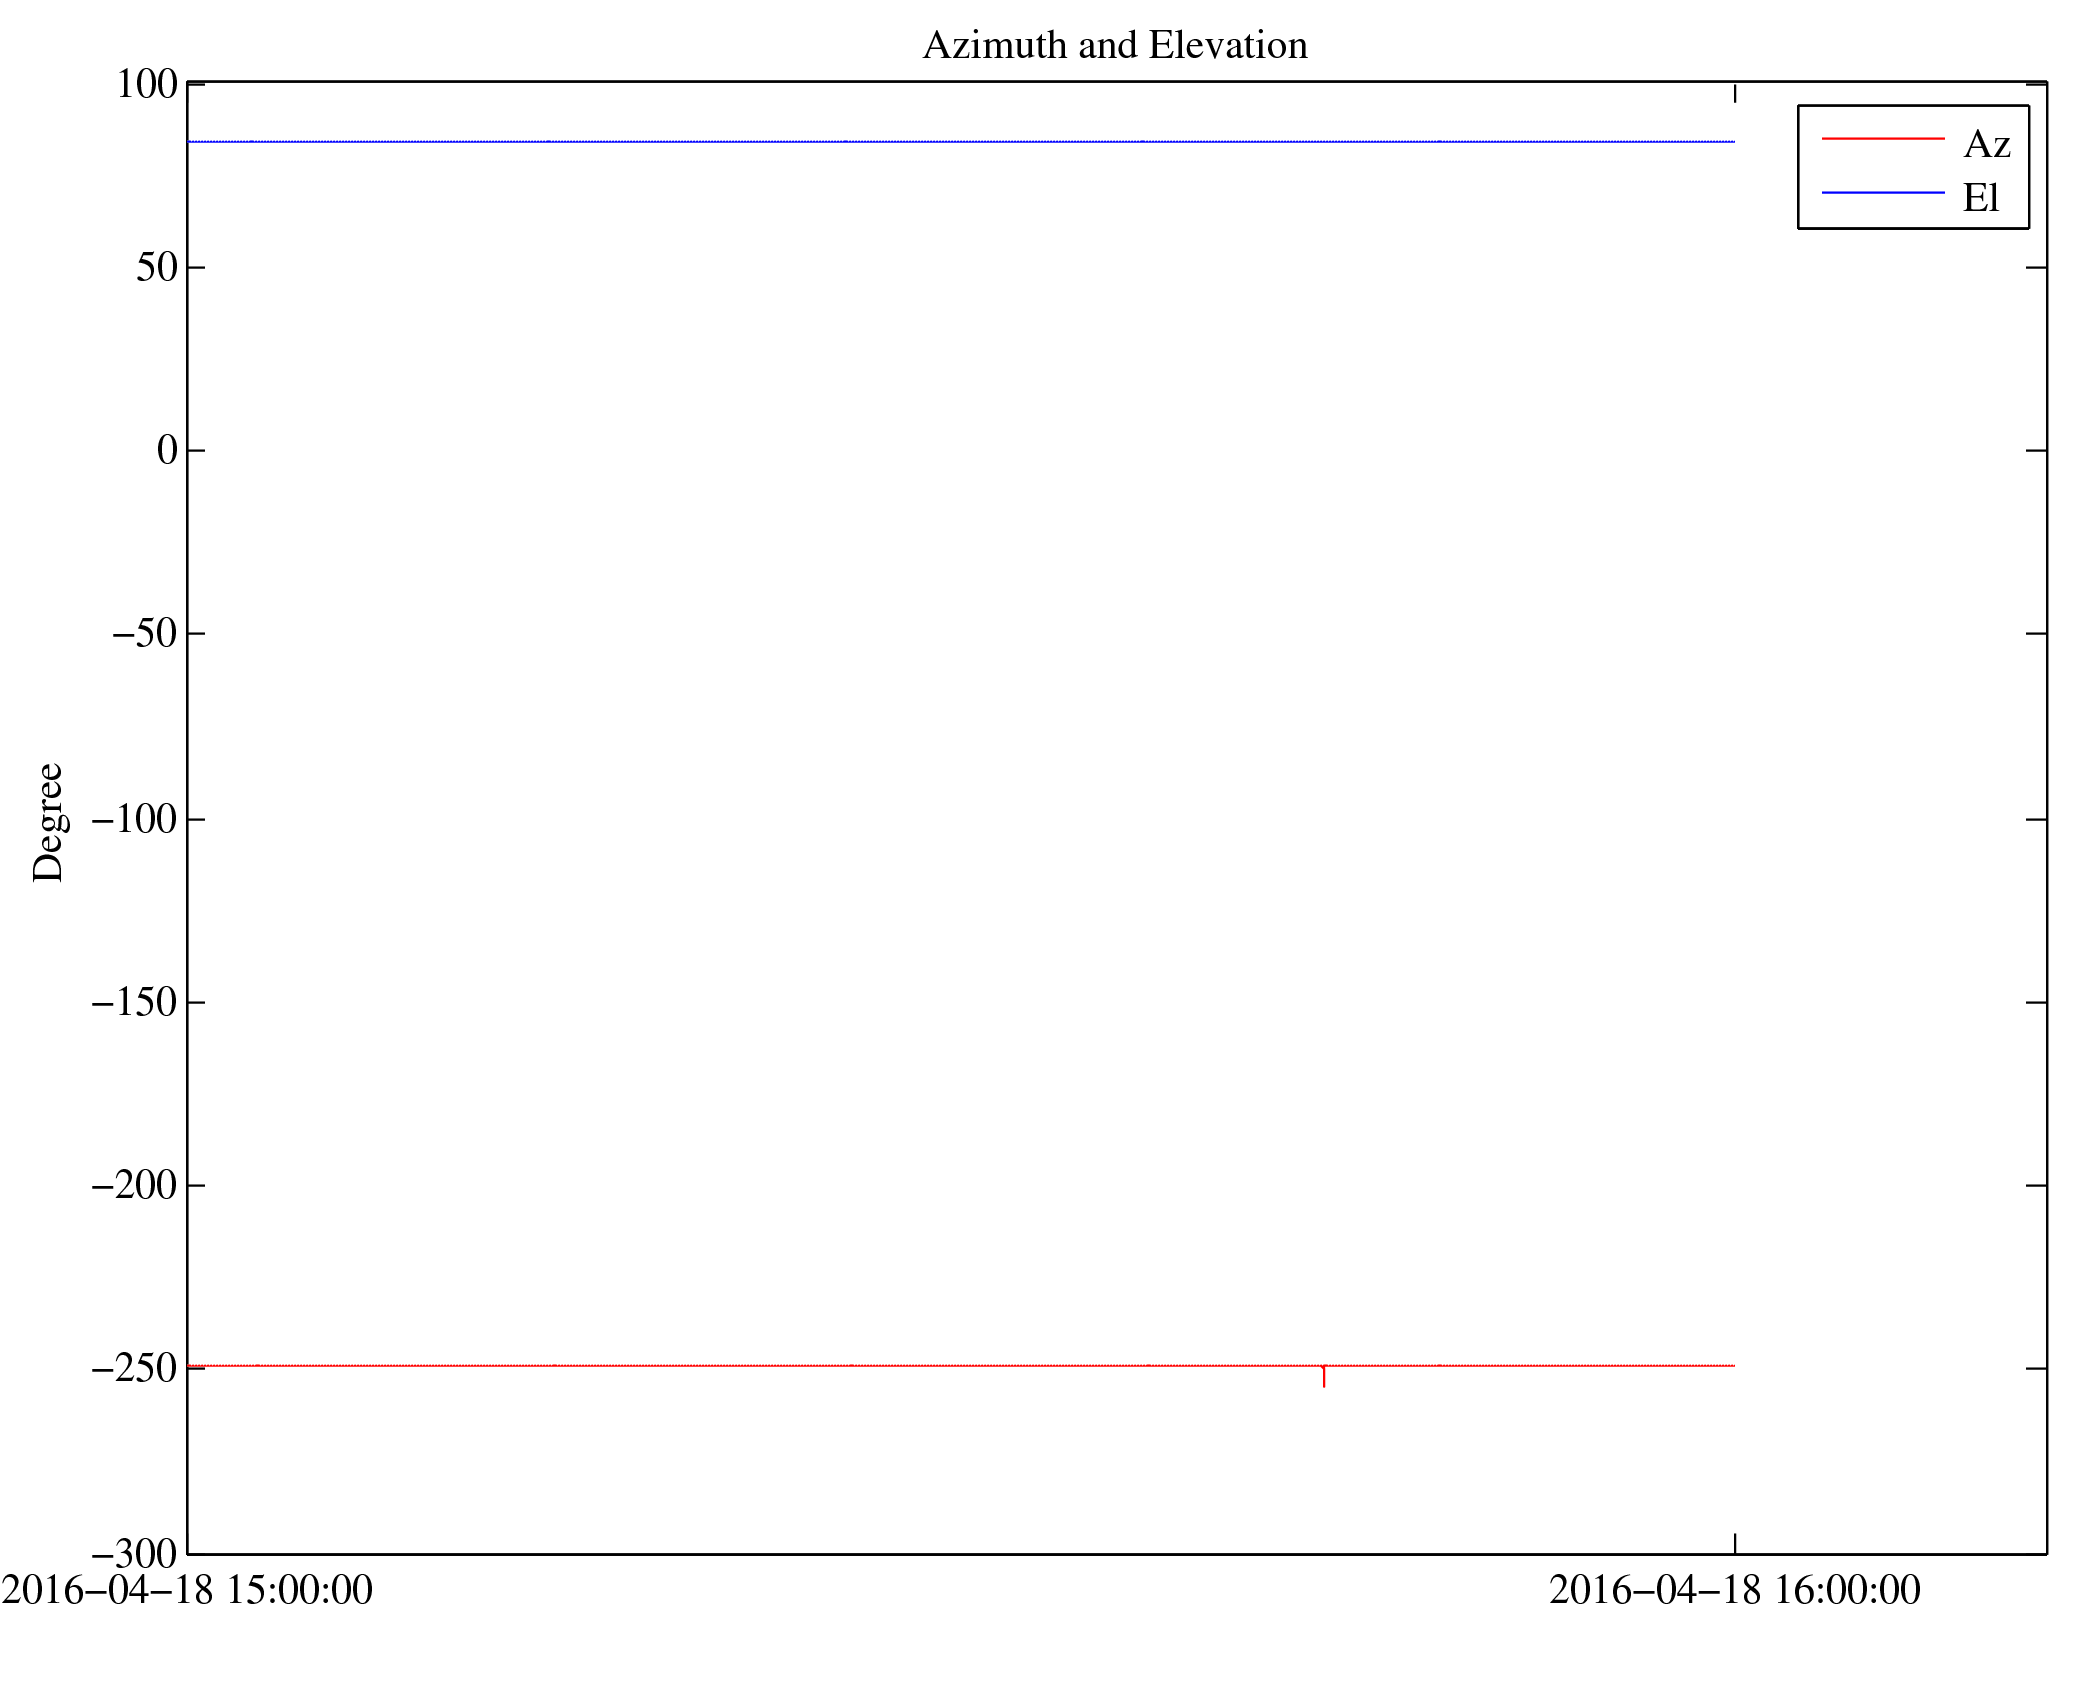Image resolution: width=2075 pixels, height=1683 pixels.
Task: Click the 100 y-axis tick label
Action: click(146, 85)
